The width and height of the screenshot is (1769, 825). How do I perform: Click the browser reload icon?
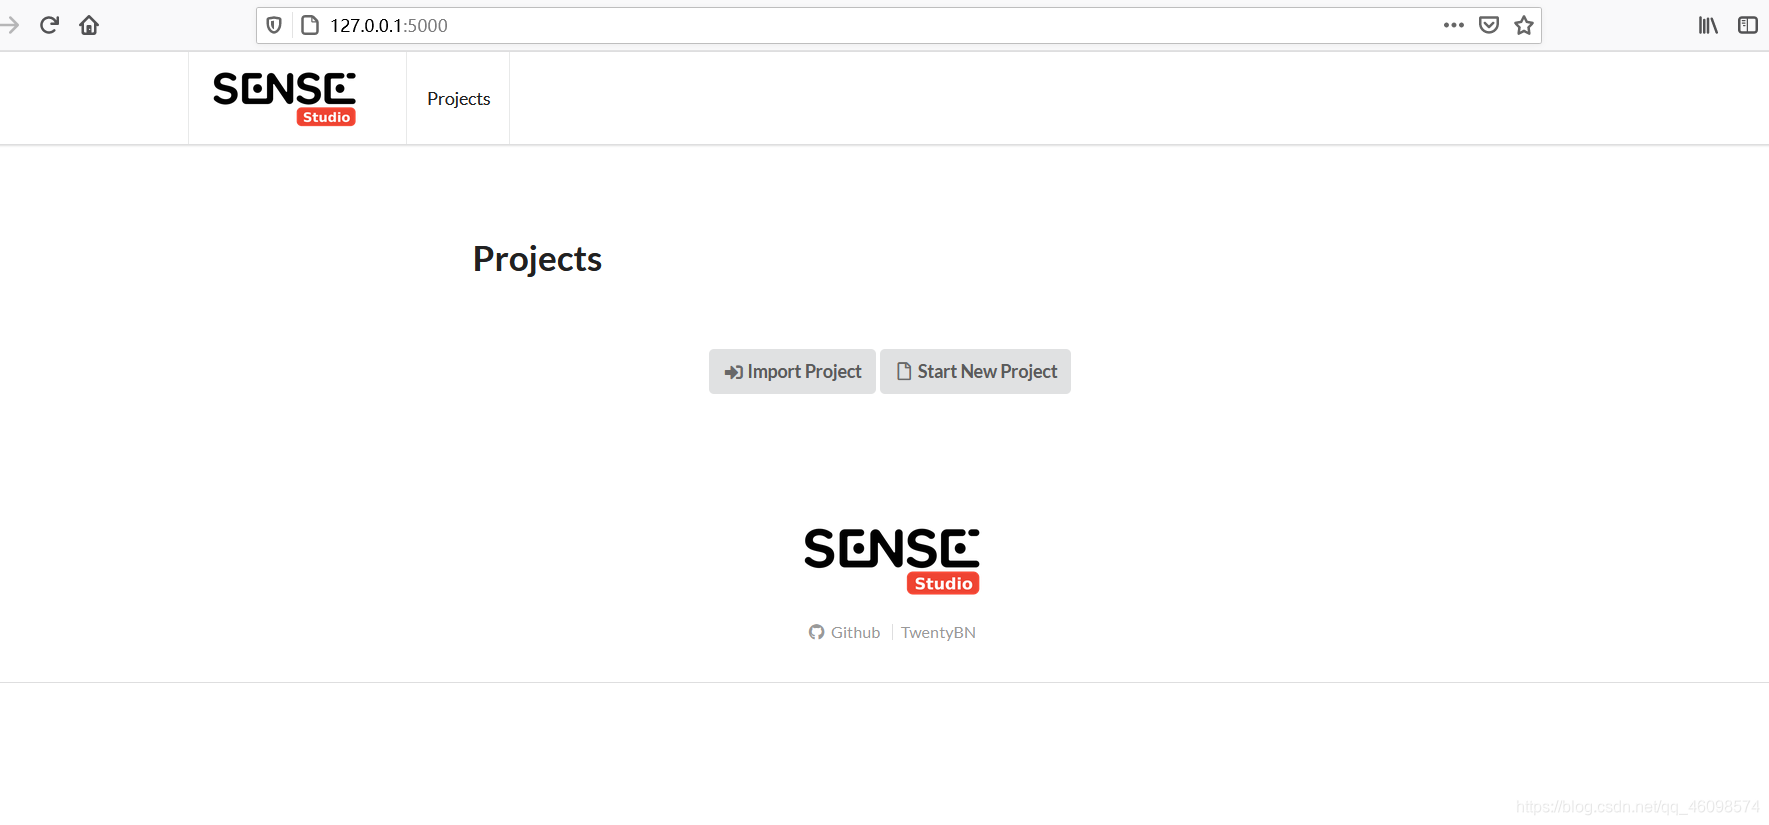coord(49,25)
